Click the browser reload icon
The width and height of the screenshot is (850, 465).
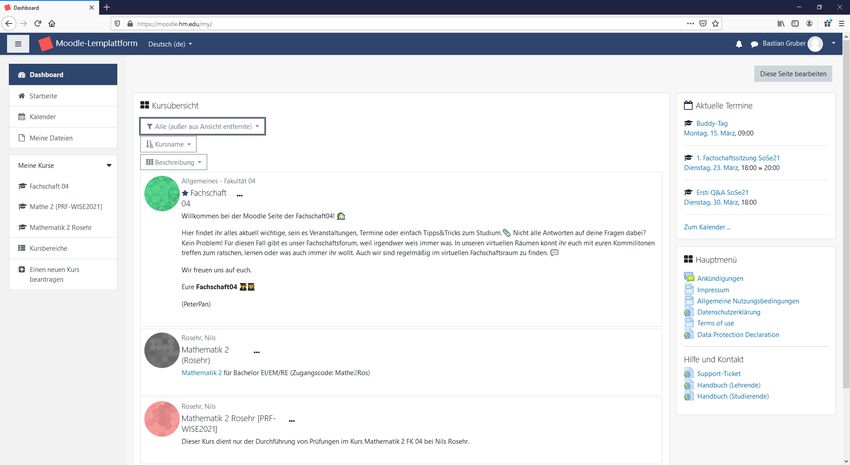pyautogui.click(x=38, y=22)
